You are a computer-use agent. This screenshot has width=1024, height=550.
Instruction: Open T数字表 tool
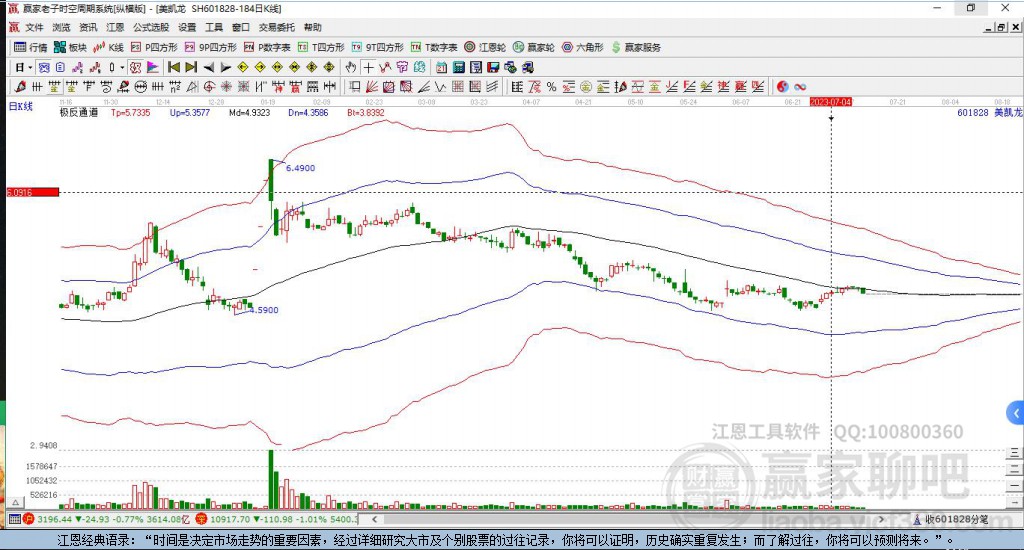point(434,47)
